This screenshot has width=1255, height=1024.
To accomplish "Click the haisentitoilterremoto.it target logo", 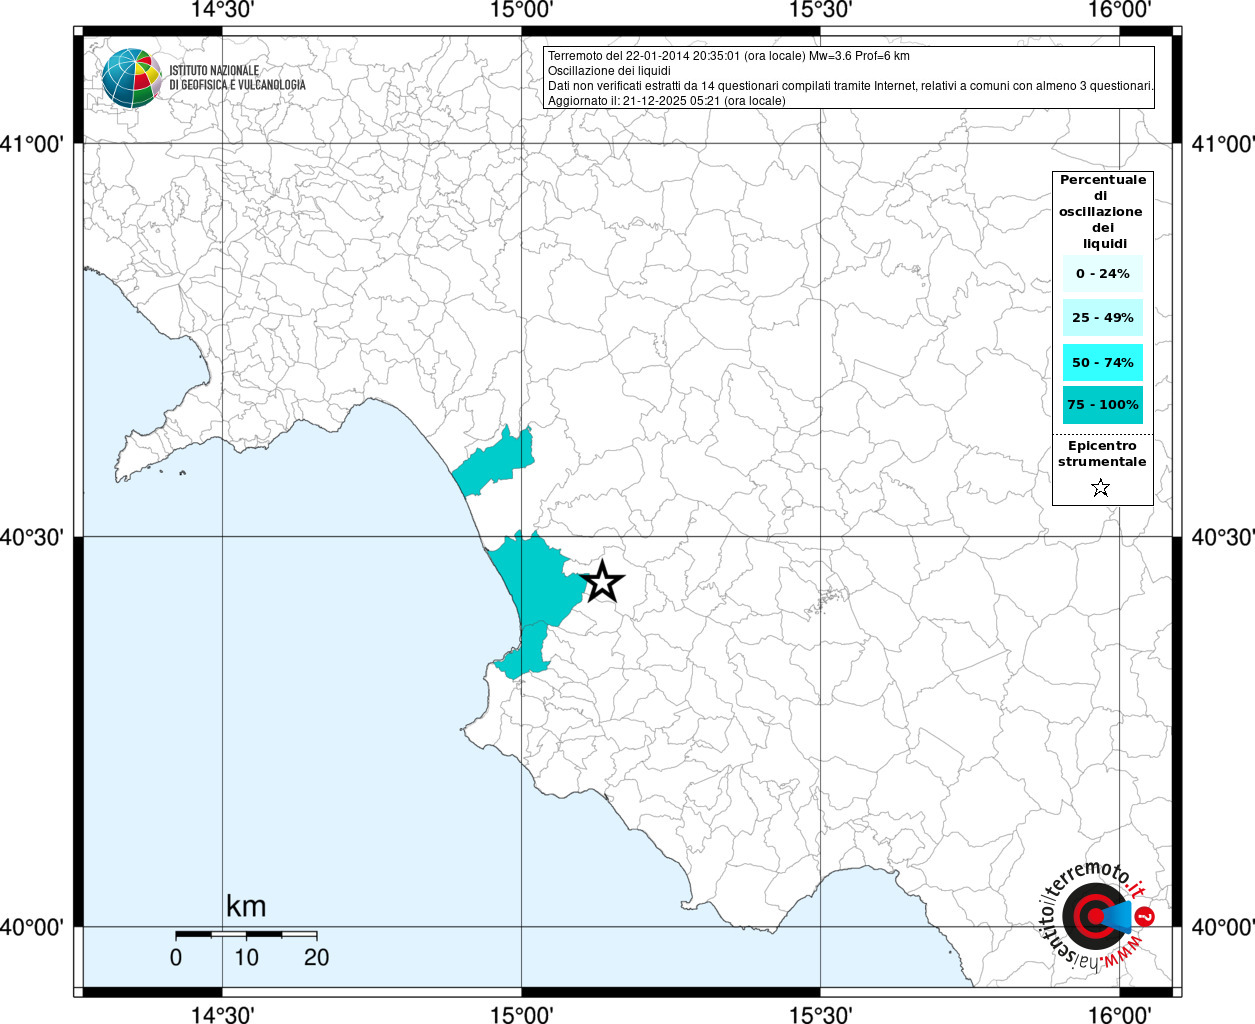I will (x=1099, y=916).
